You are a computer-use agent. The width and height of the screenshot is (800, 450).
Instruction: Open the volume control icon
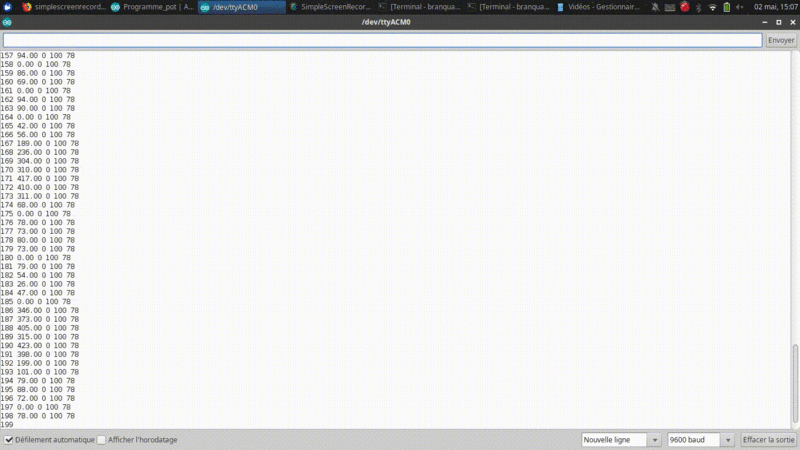739,7
